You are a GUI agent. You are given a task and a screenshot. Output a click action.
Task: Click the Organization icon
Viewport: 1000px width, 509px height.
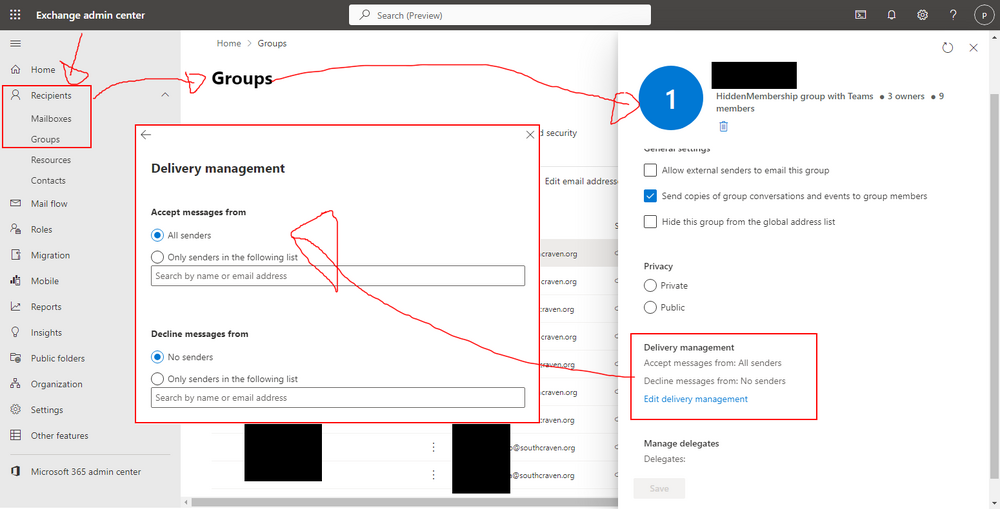[16, 384]
